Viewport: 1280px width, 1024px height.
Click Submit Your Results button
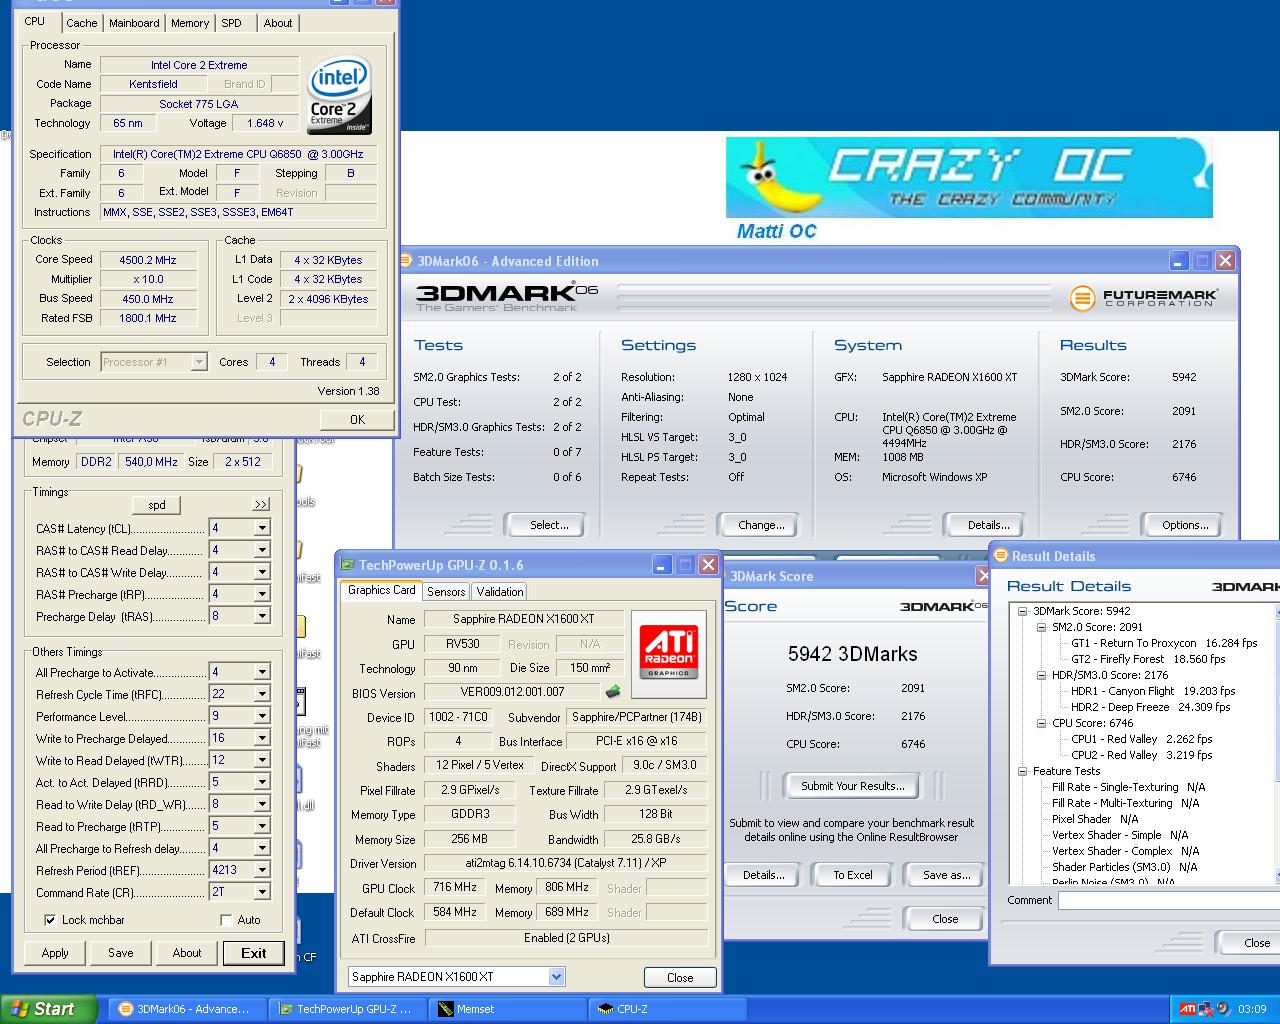(852, 786)
